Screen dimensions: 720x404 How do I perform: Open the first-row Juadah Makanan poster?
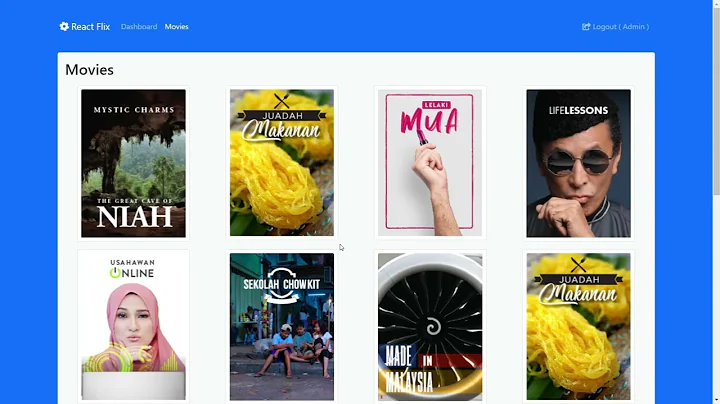pyautogui.click(x=282, y=163)
